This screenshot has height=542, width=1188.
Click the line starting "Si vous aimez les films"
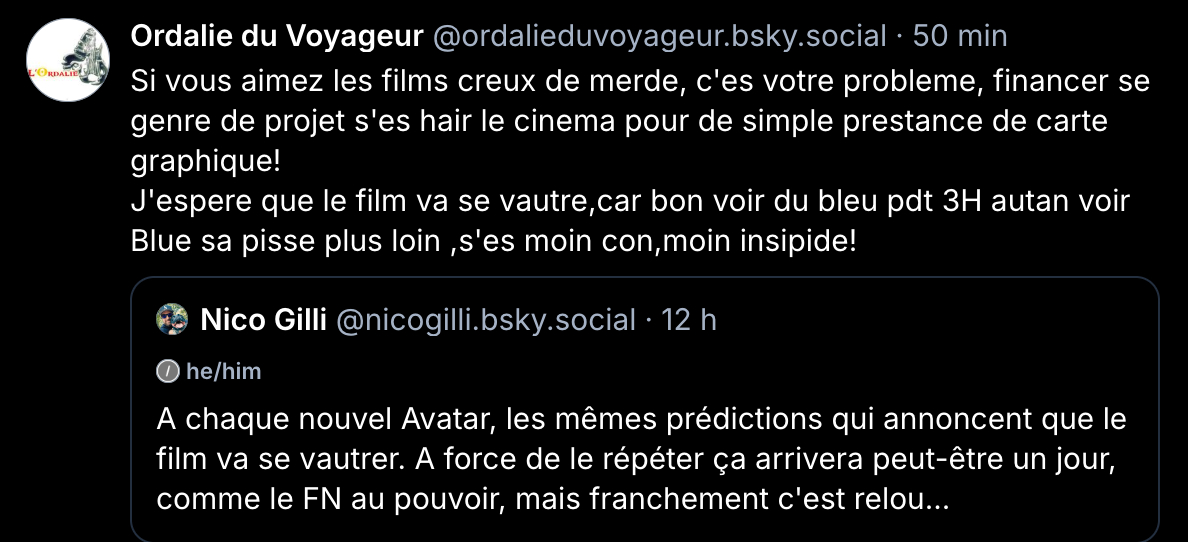point(640,80)
